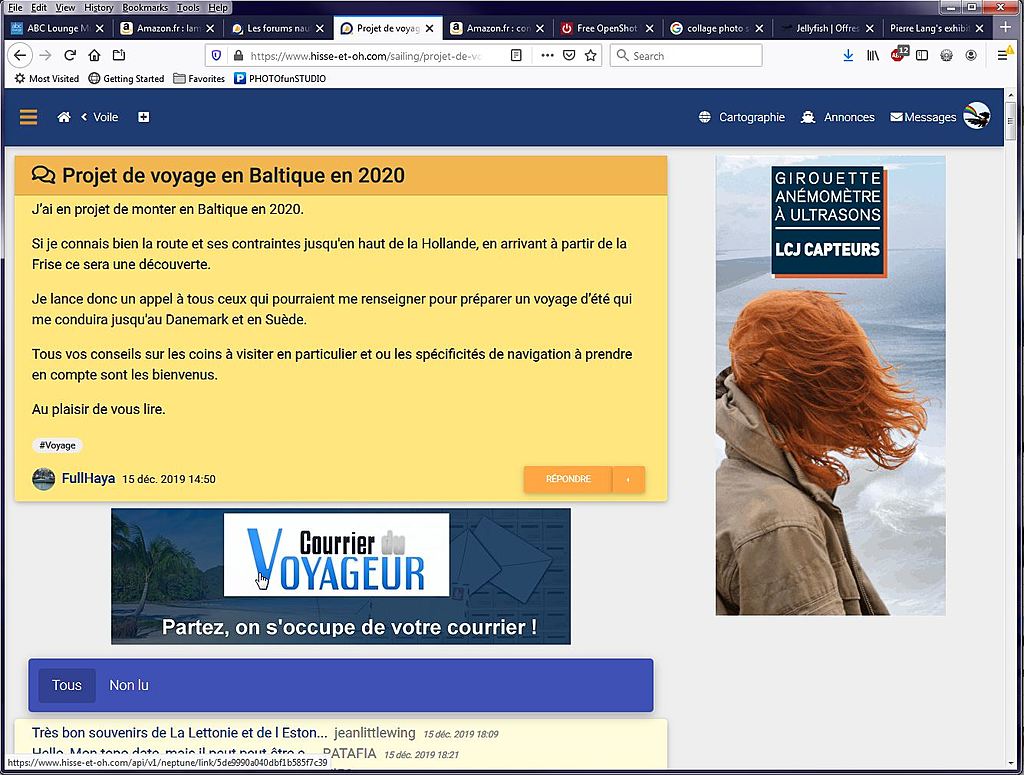Open the Tools menu
Image resolution: width=1024 pixels, height=775 pixels.
(x=188, y=8)
